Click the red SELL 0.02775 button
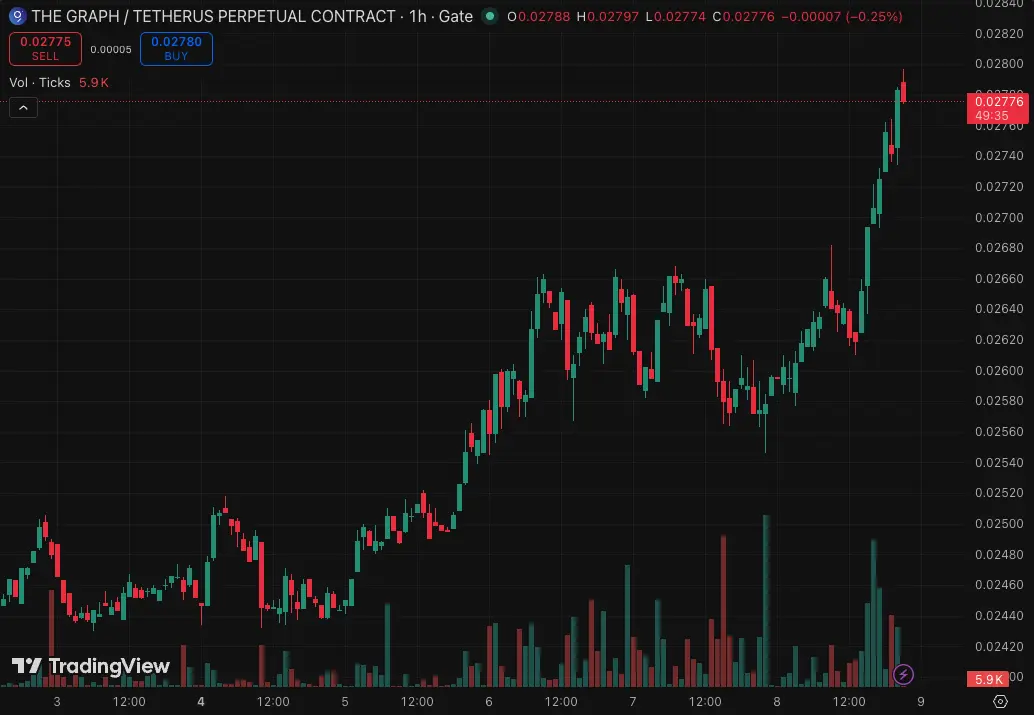This screenshot has width=1034, height=715. coord(46,49)
